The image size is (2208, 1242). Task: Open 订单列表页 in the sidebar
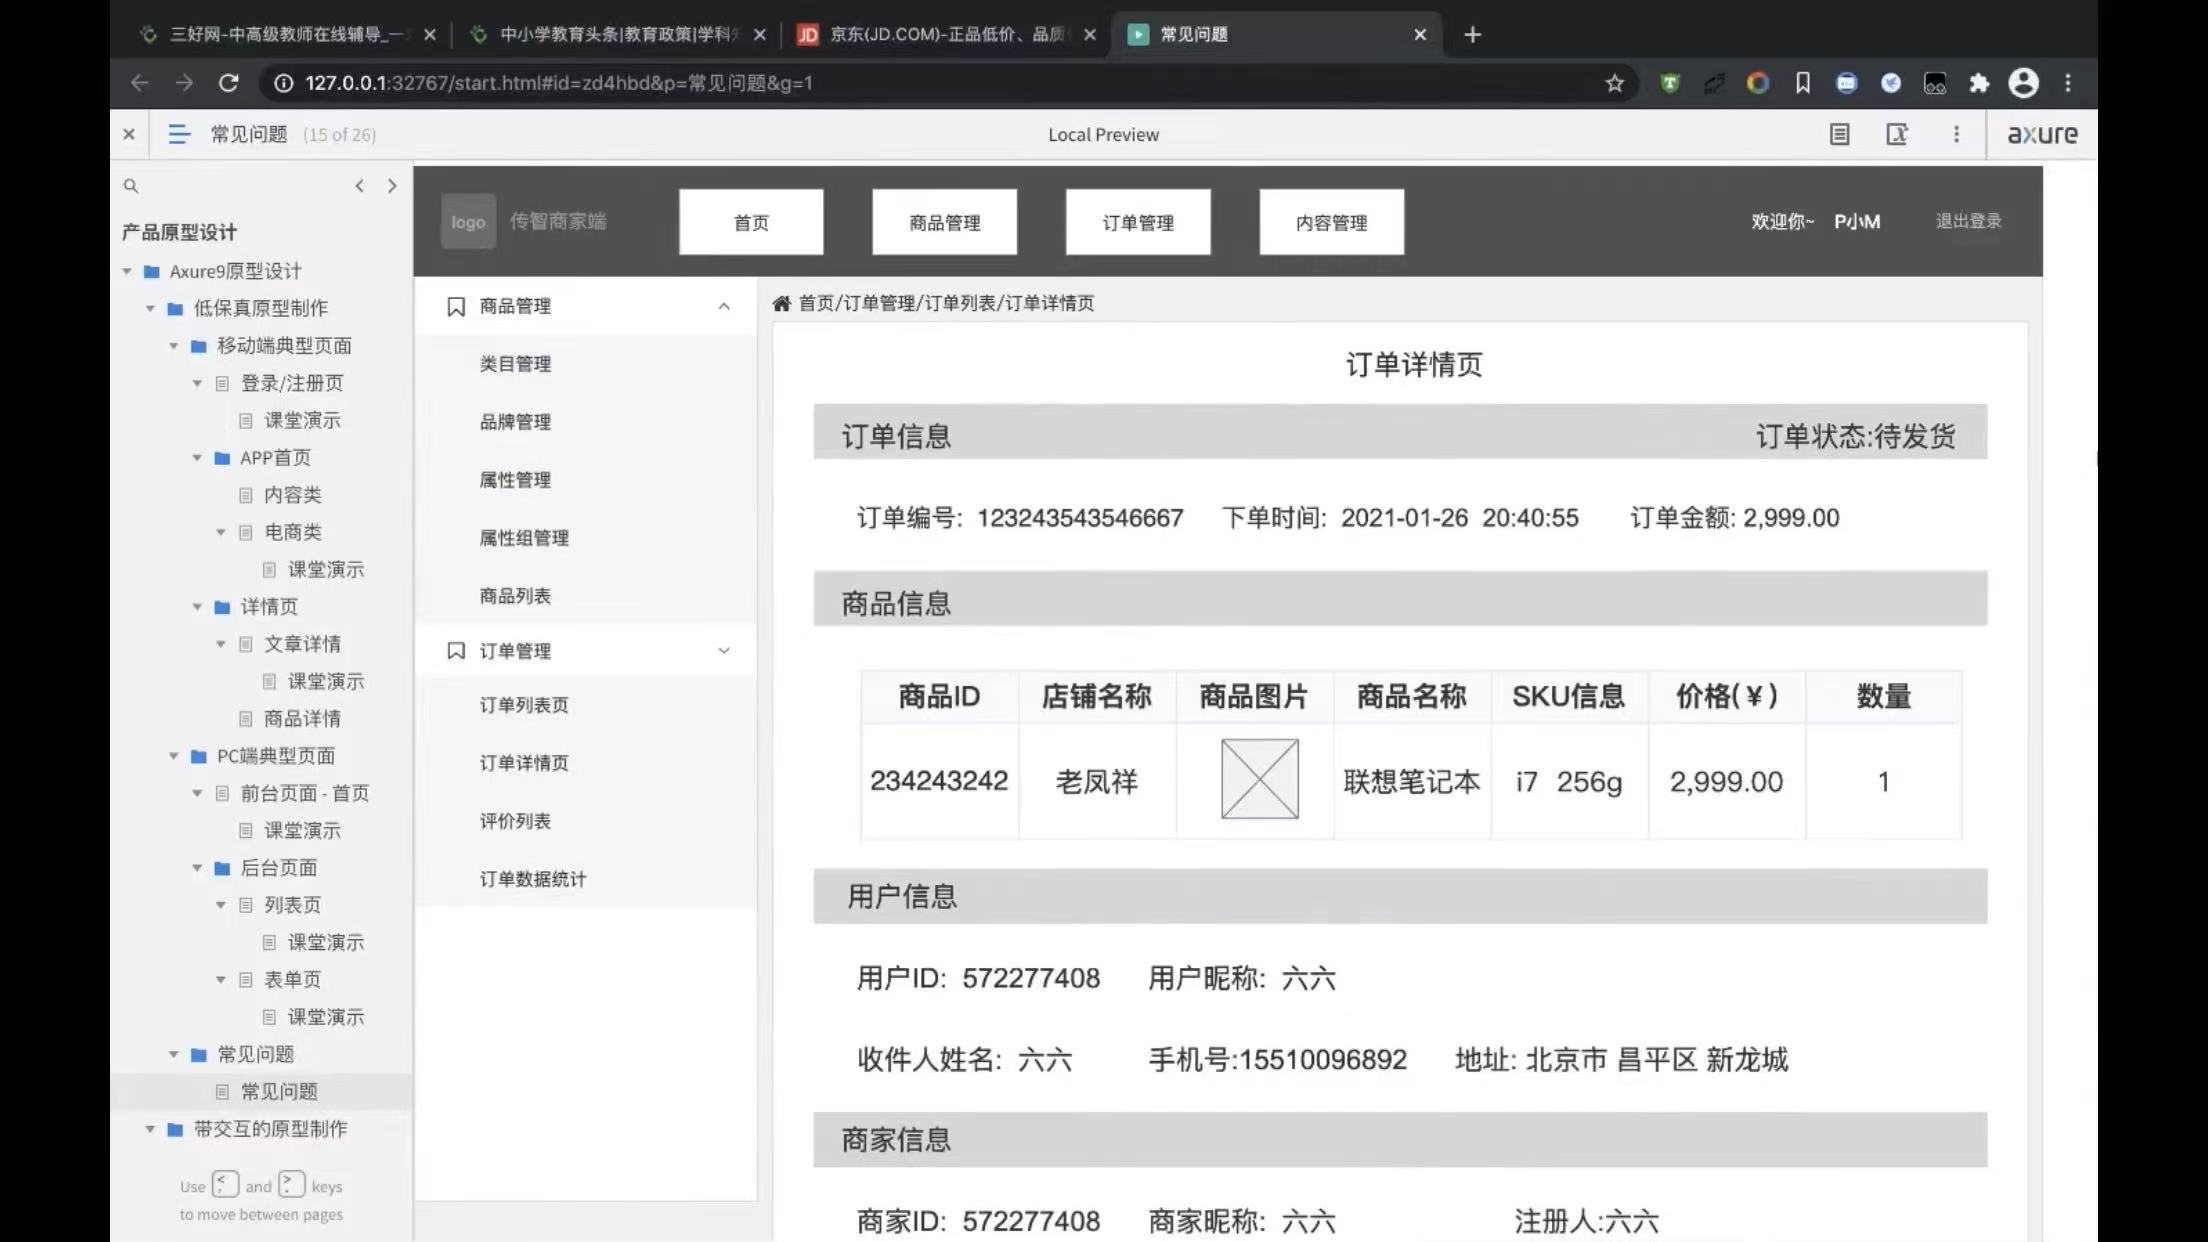[524, 705]
